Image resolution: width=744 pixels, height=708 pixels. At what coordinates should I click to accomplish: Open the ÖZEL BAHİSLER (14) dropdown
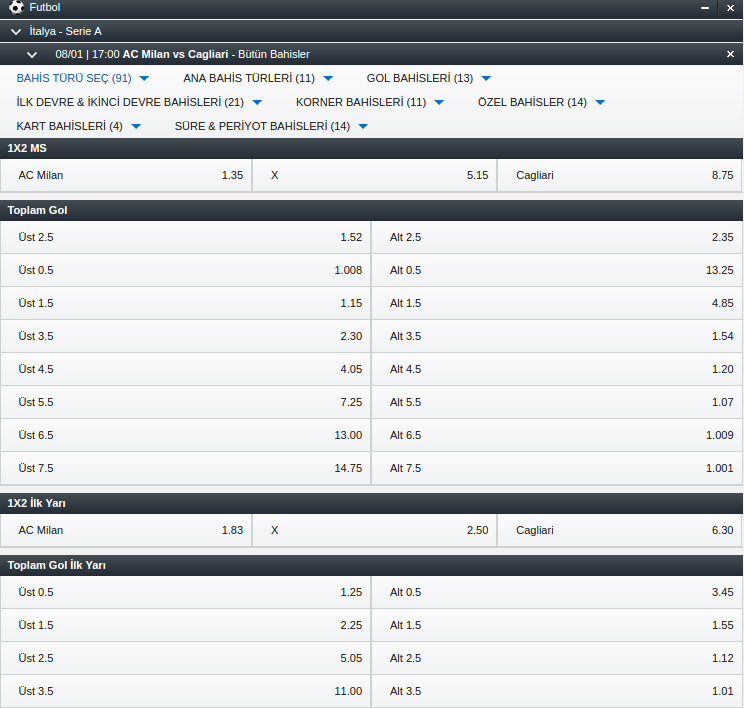click(x=541, y=102)
